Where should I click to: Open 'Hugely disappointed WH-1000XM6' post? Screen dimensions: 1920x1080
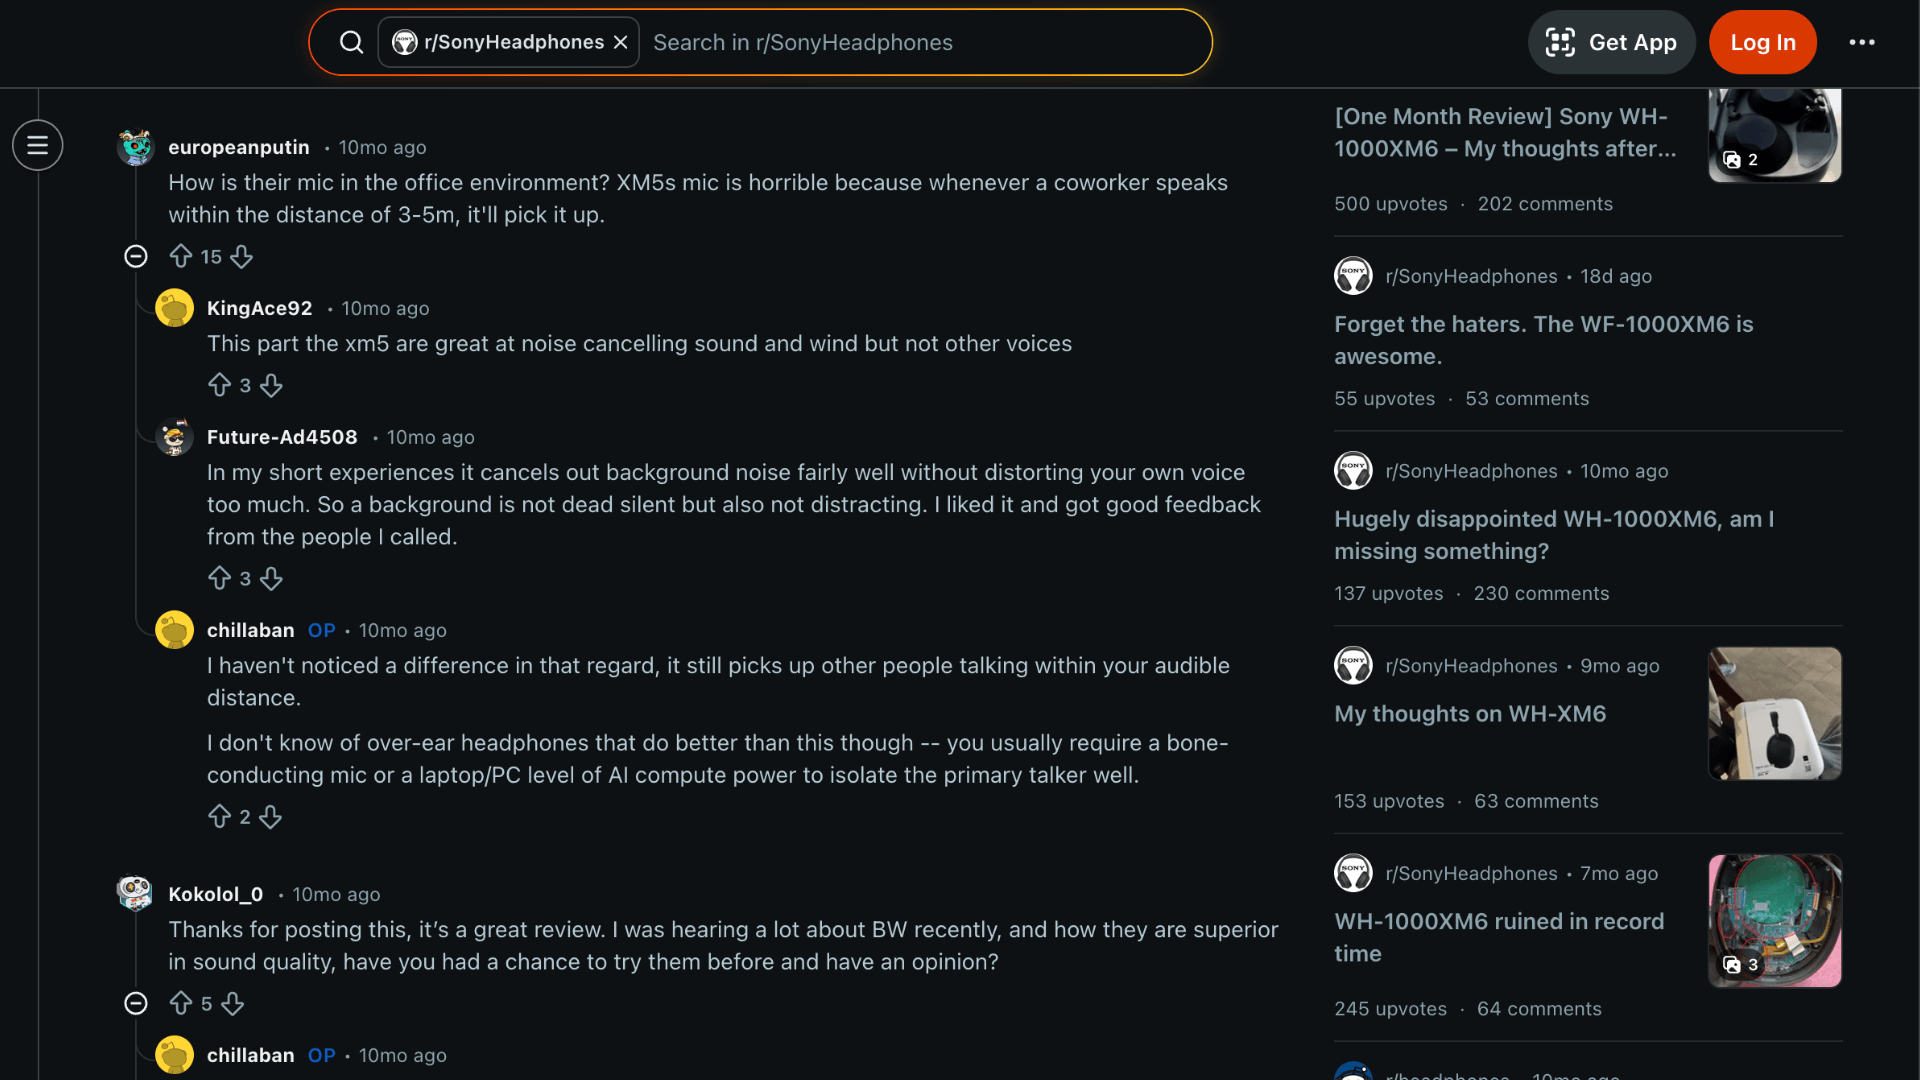pyautogui.click(x=1553, y=535)
